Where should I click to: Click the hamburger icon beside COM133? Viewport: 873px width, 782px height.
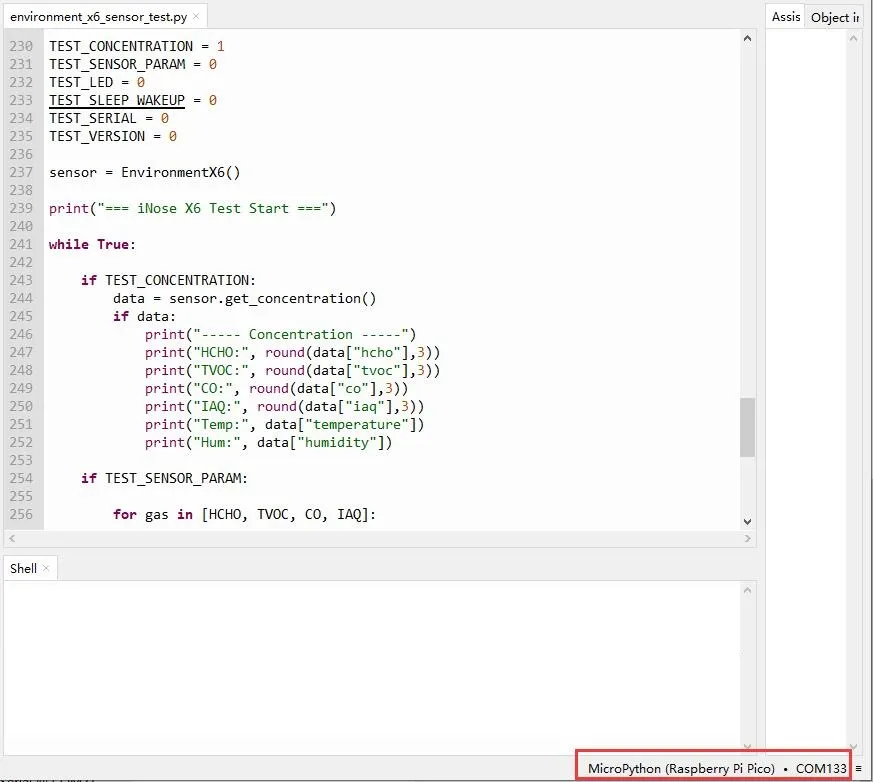tap(858, 769)
